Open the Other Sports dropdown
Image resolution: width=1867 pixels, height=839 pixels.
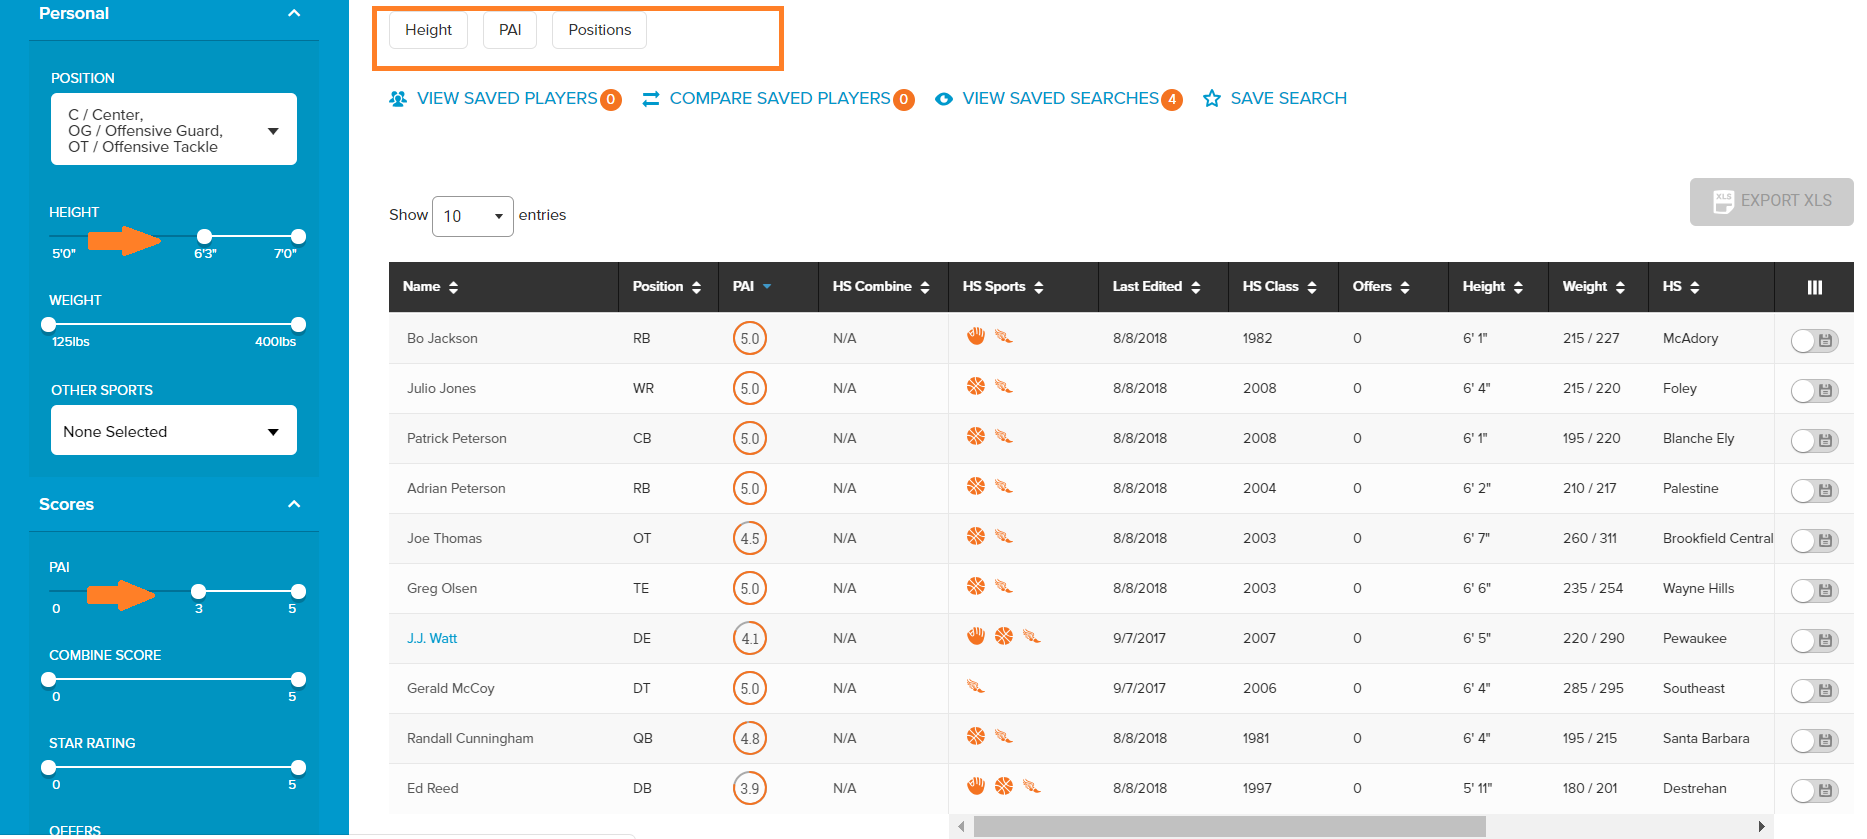[x=174, y=431]
